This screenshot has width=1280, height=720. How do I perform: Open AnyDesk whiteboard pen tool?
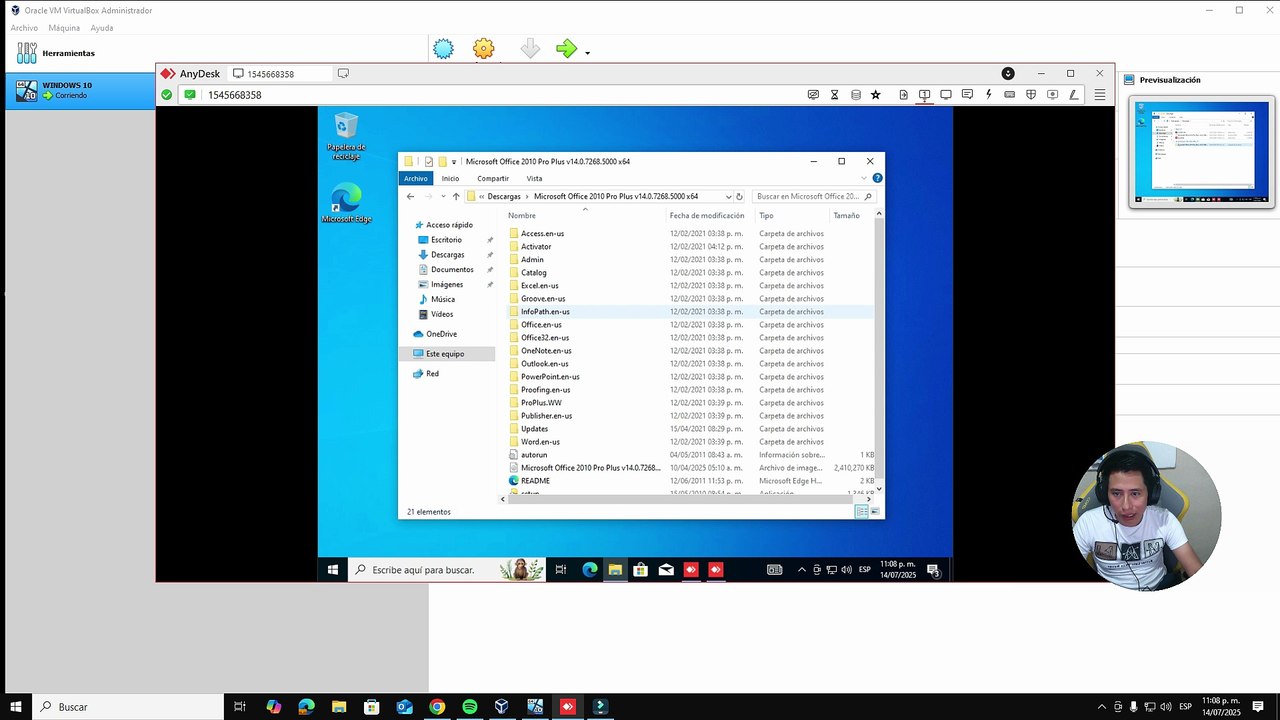1074,95
